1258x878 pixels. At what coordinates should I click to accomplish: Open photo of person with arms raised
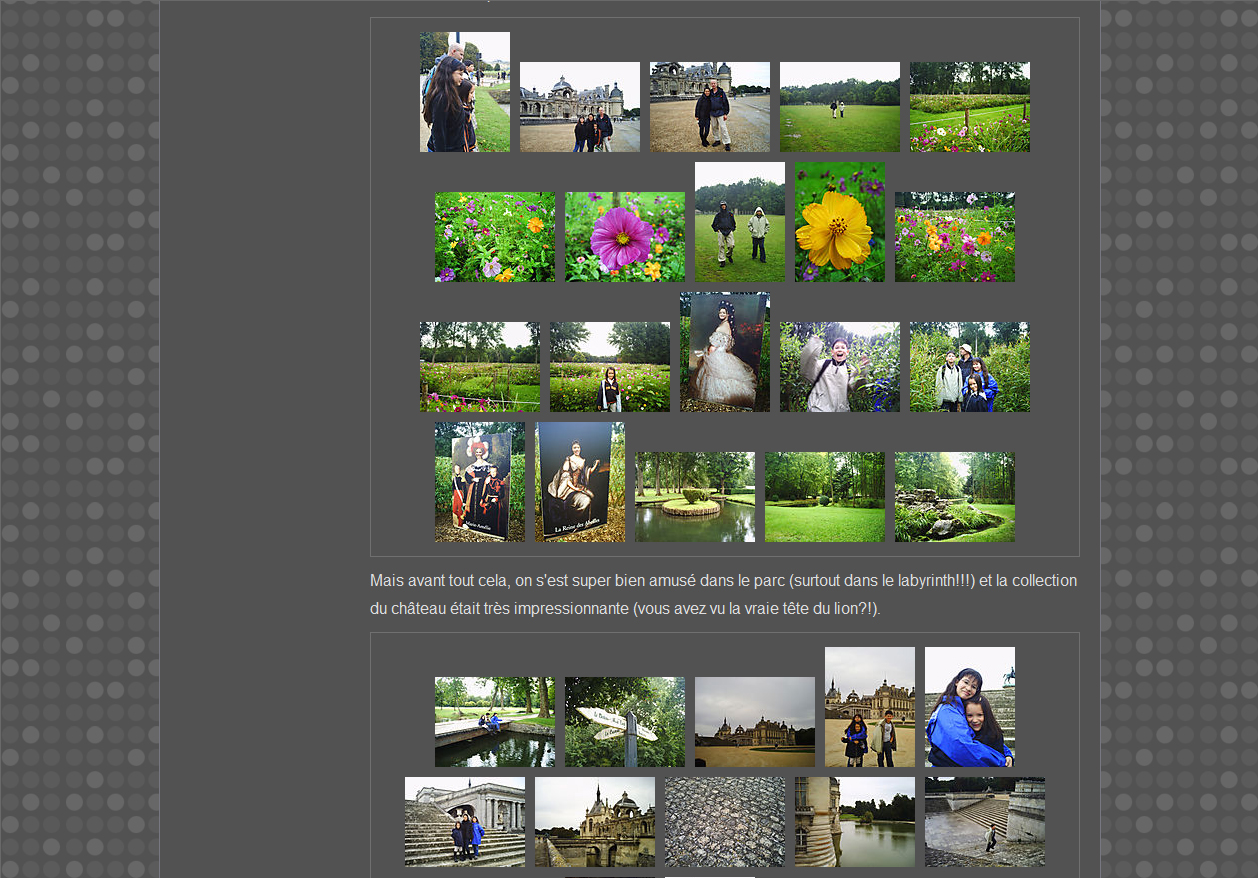(x=840, y=367)
